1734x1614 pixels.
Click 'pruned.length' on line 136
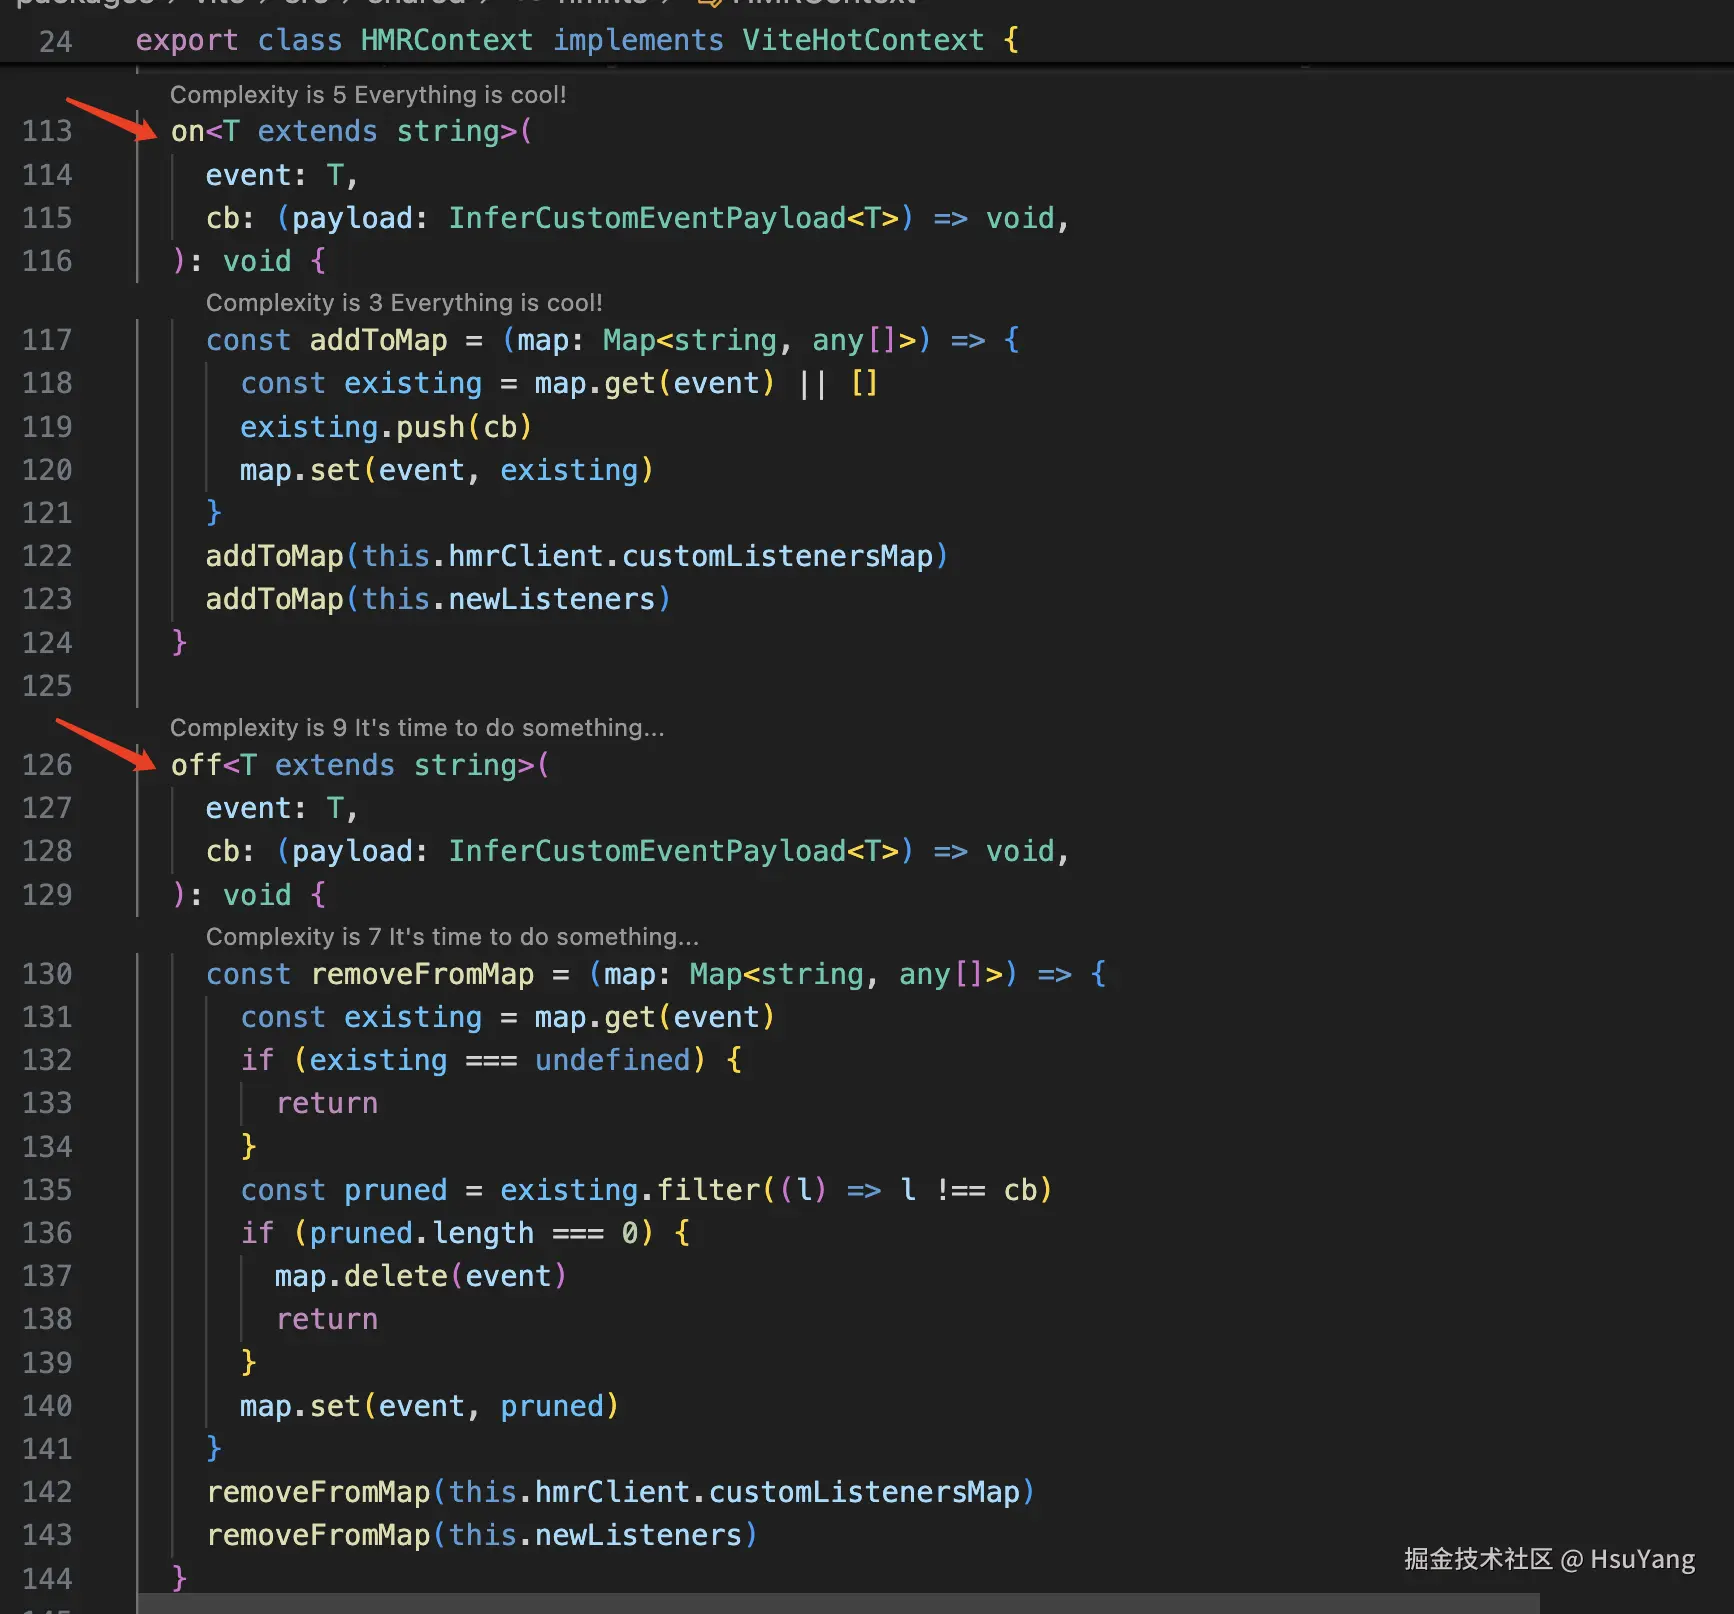point(421,1234)
